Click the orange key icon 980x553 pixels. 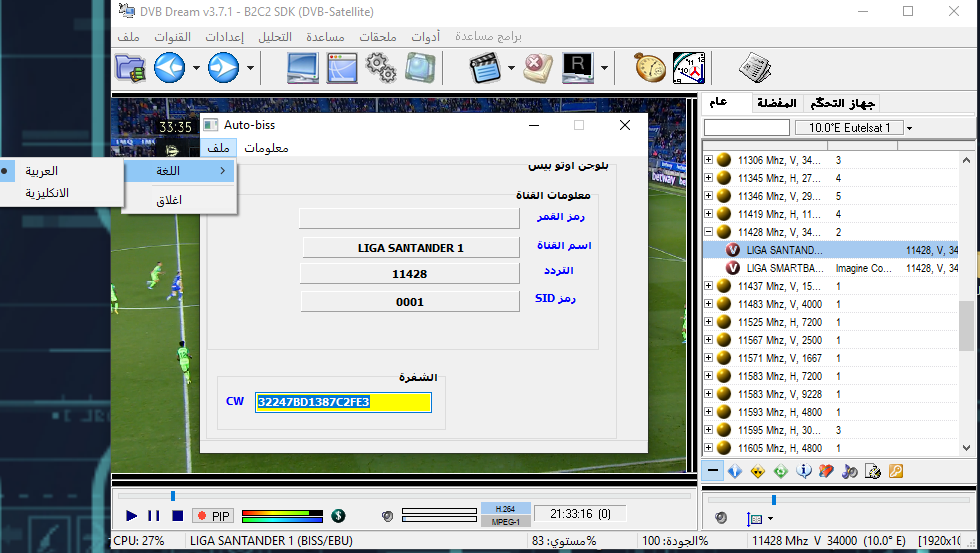tap(896, 471)
